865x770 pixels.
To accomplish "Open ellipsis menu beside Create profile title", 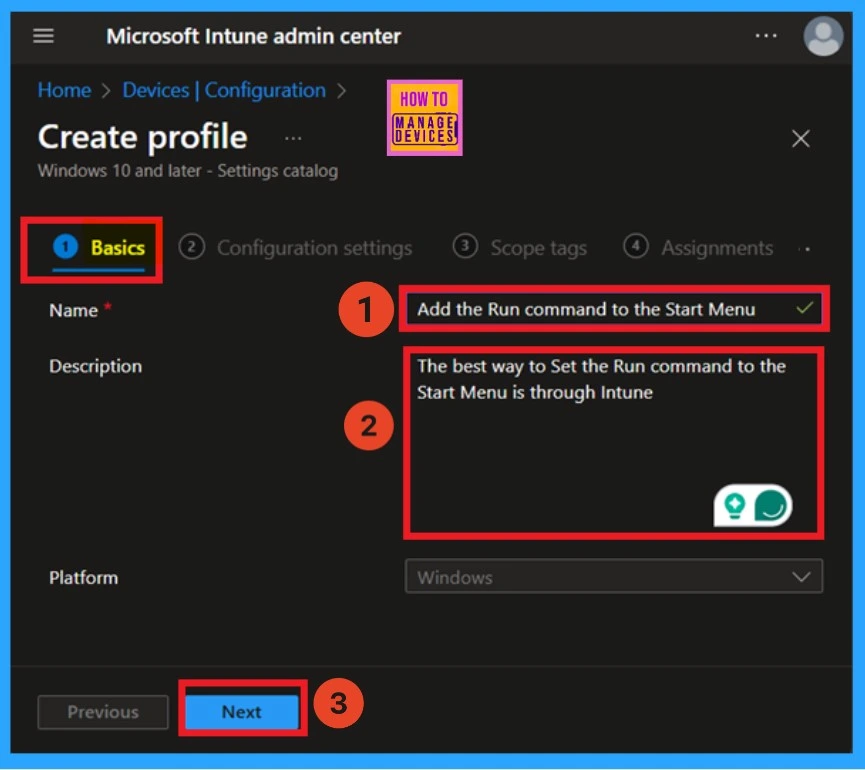I will pos(293,138).
